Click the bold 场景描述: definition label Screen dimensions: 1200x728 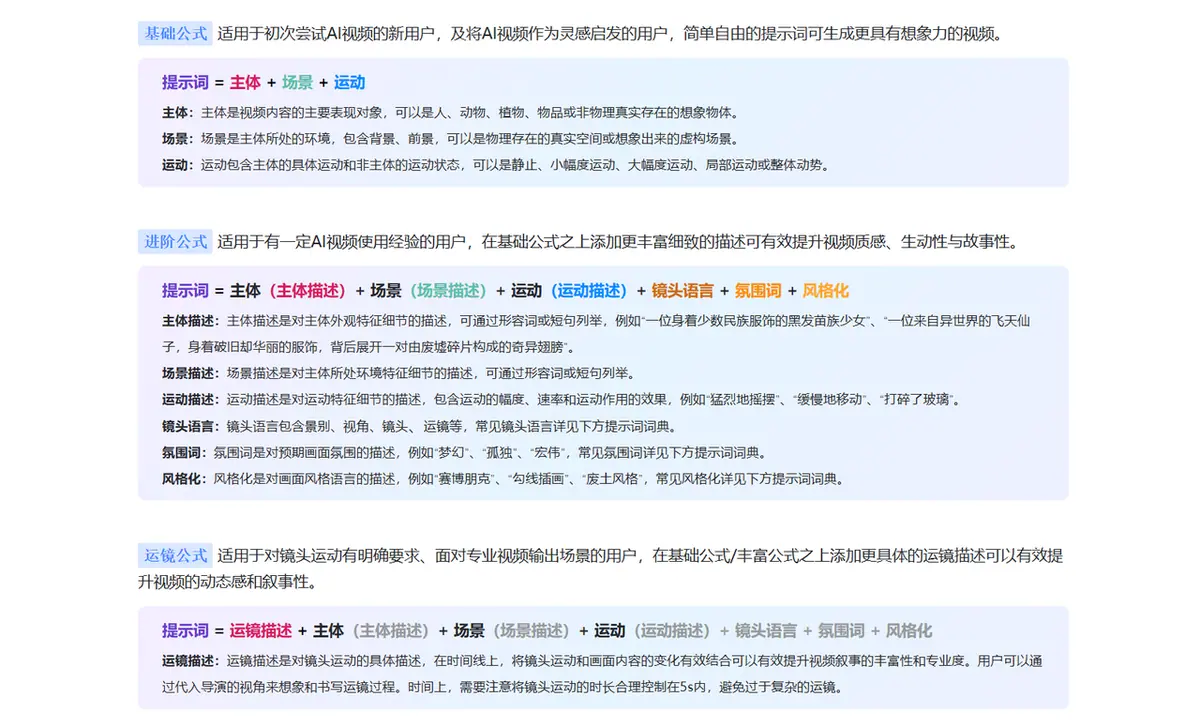(x=192, y=373)
